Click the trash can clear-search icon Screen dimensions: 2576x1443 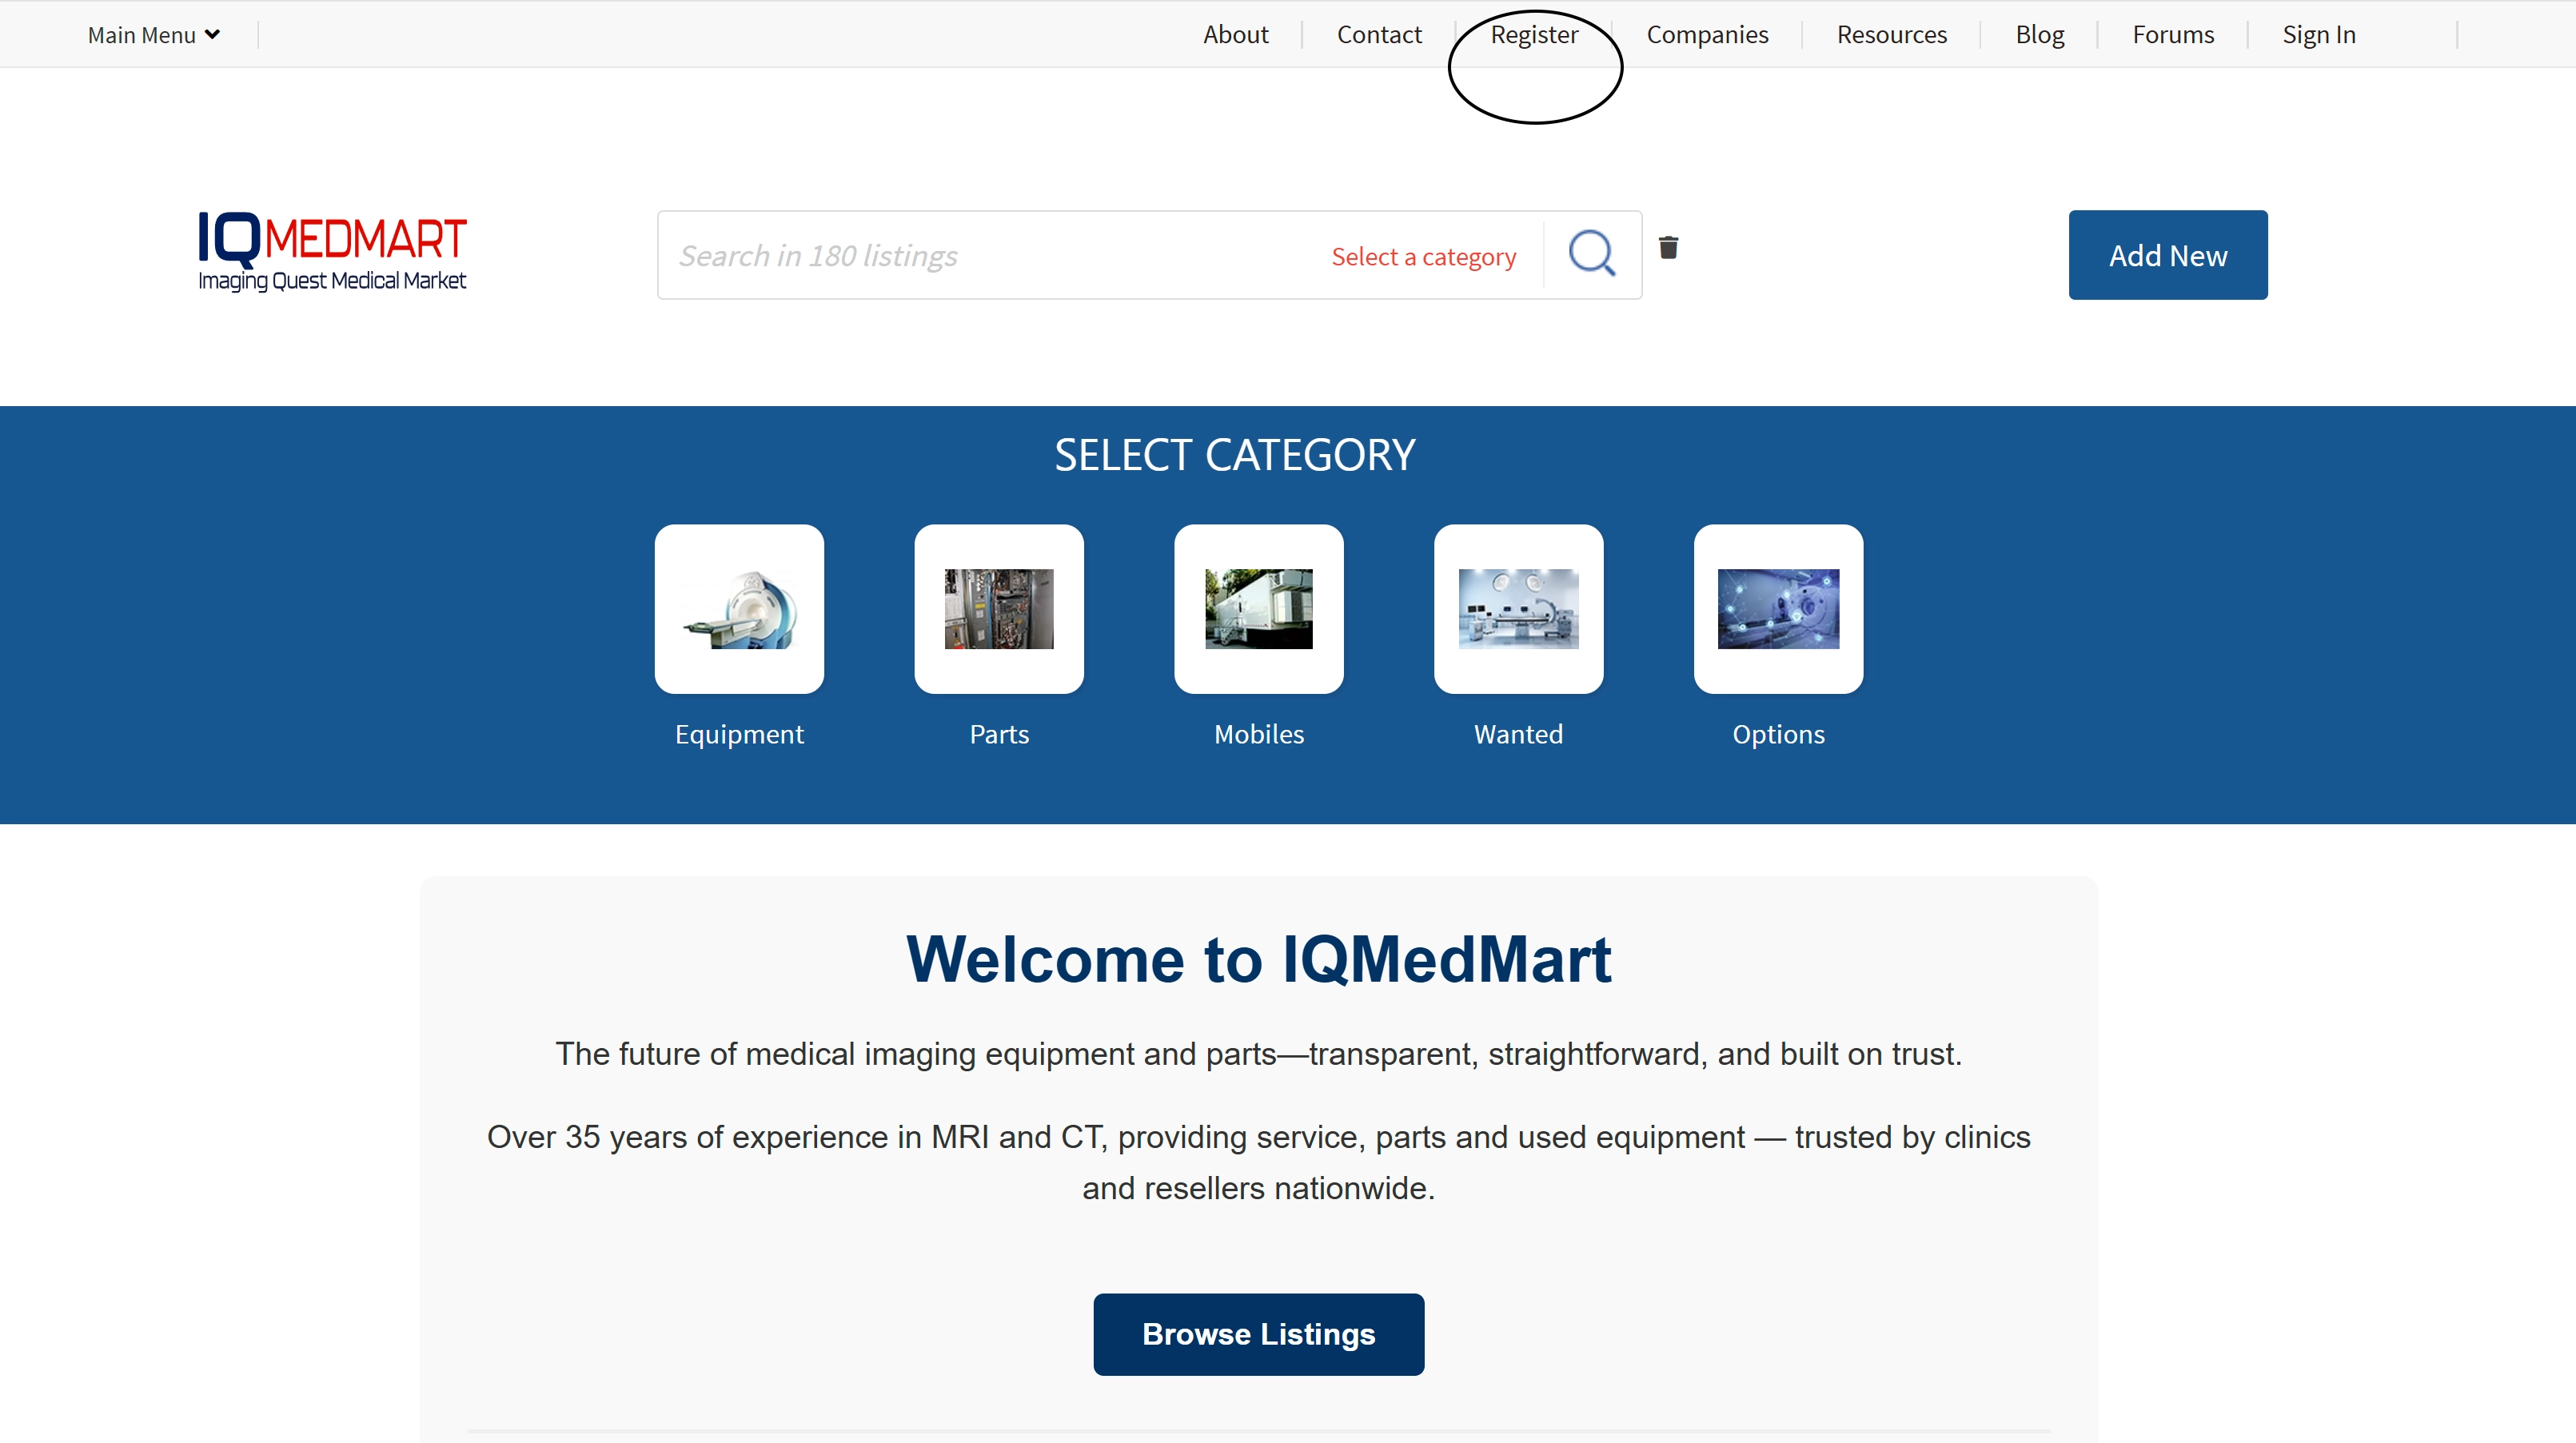click(x=1668, y=247)
